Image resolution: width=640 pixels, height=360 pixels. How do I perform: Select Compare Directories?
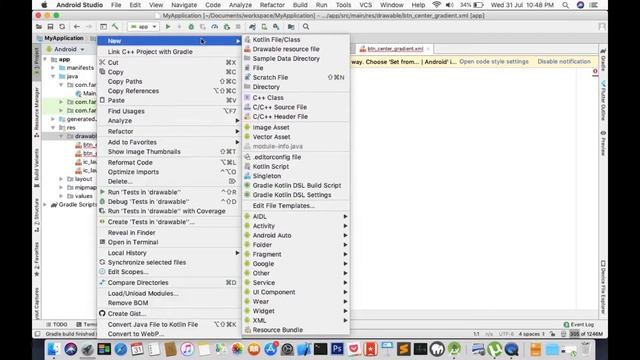(169, 282)
